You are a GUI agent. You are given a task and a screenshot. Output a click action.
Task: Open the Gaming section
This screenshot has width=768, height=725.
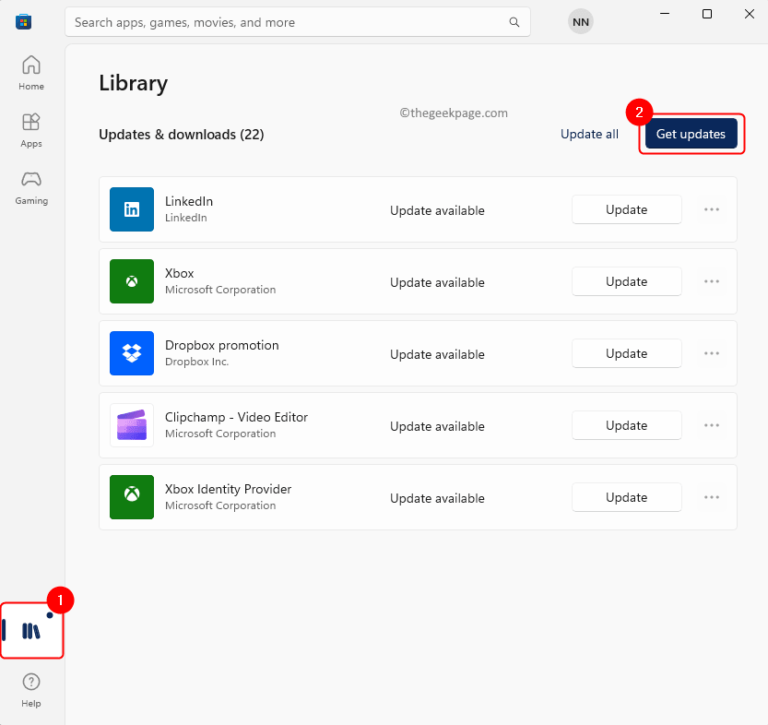(31, 186)
